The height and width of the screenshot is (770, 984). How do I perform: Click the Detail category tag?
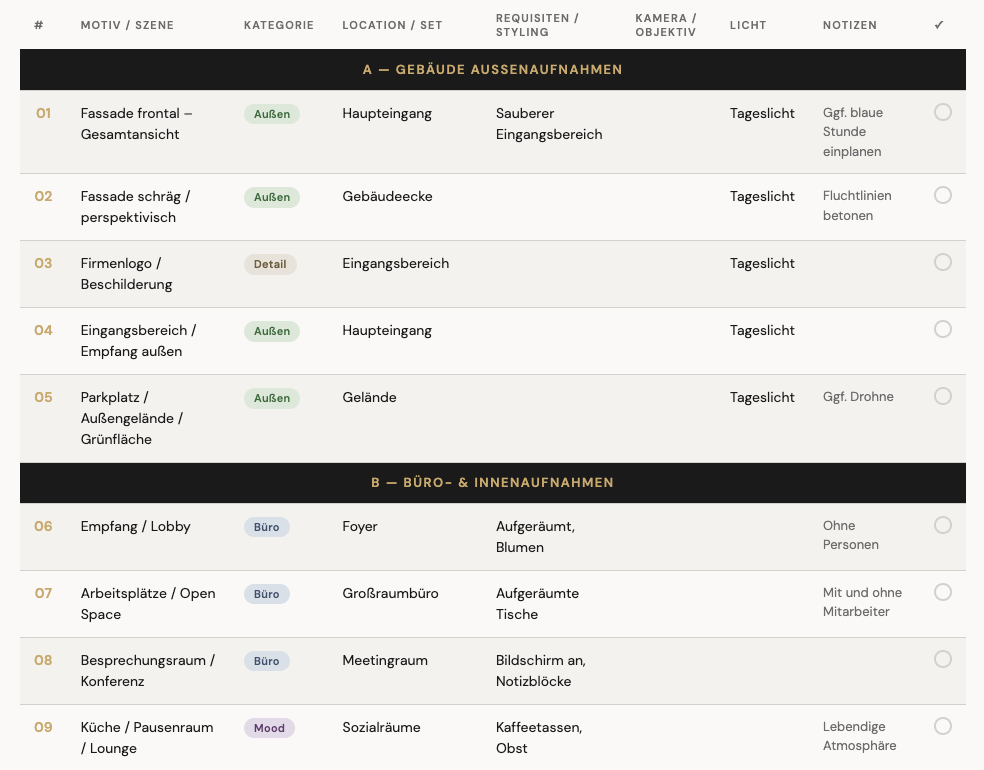point(270,265)
